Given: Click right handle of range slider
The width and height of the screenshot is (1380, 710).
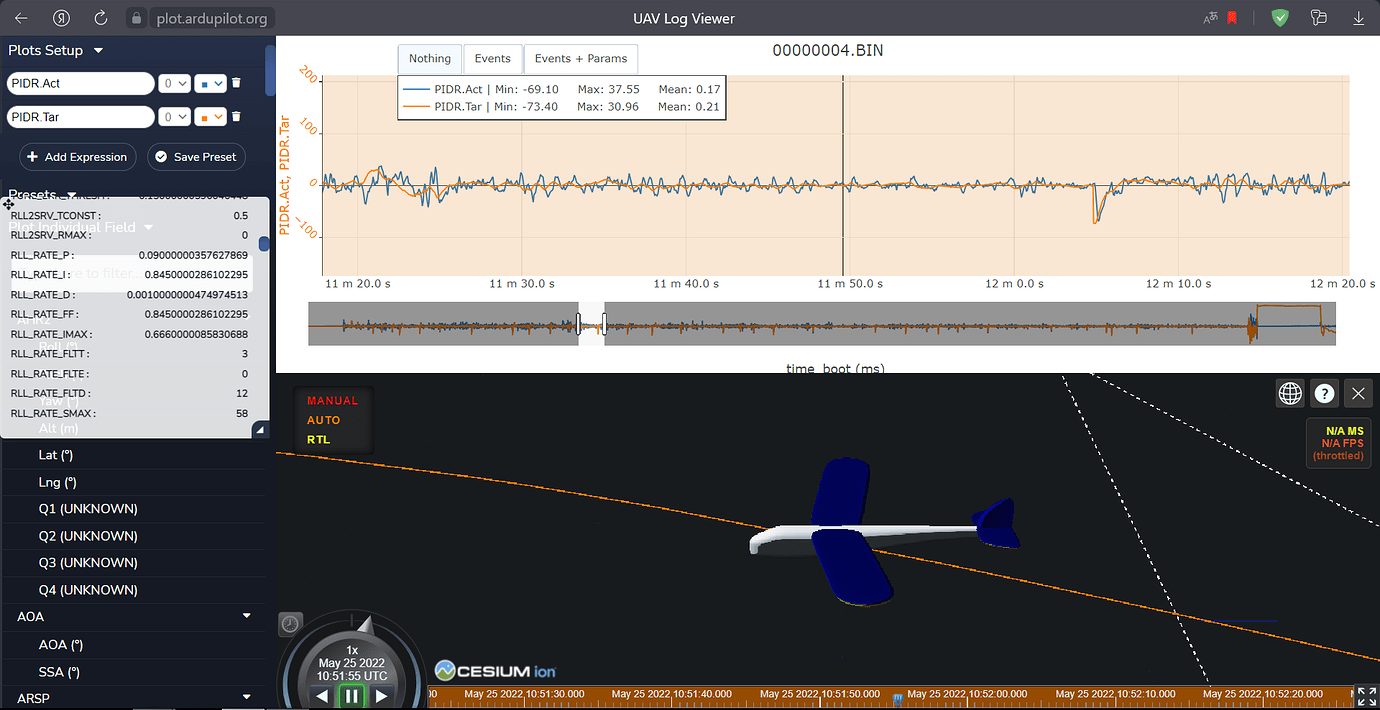Looking at the screenshot, I should [x=604, y=324].
